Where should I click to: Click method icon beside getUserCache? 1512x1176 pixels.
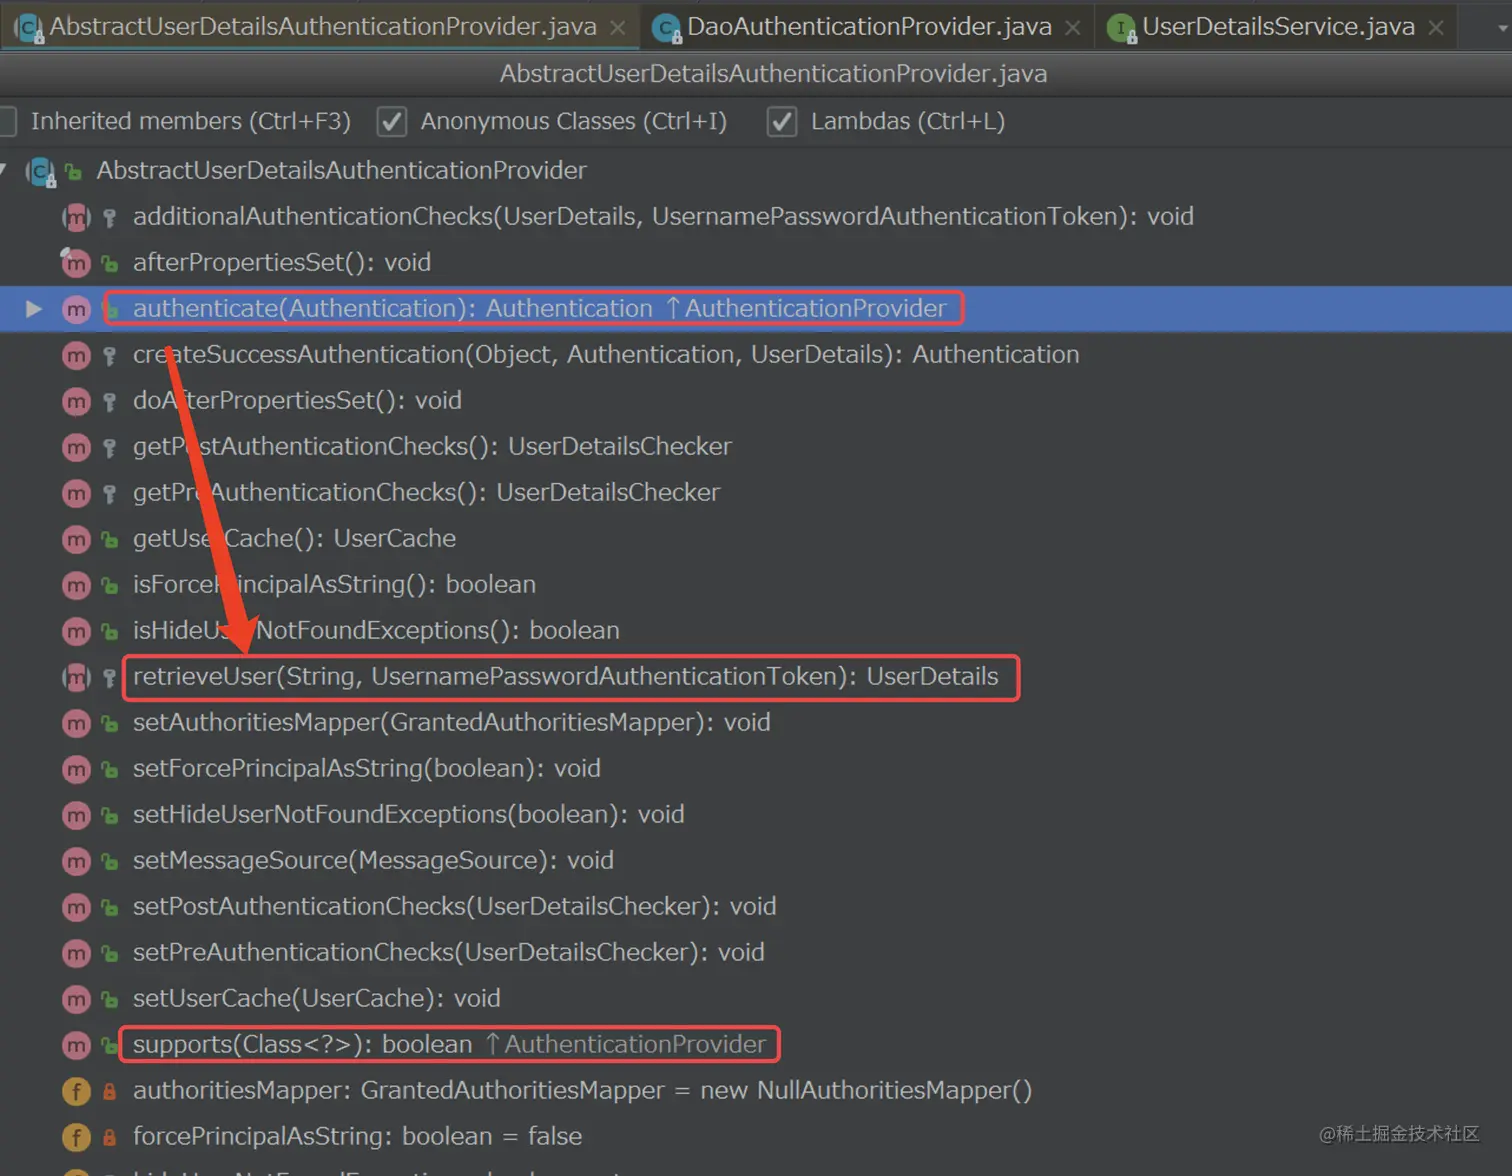(x=76, y=539)
